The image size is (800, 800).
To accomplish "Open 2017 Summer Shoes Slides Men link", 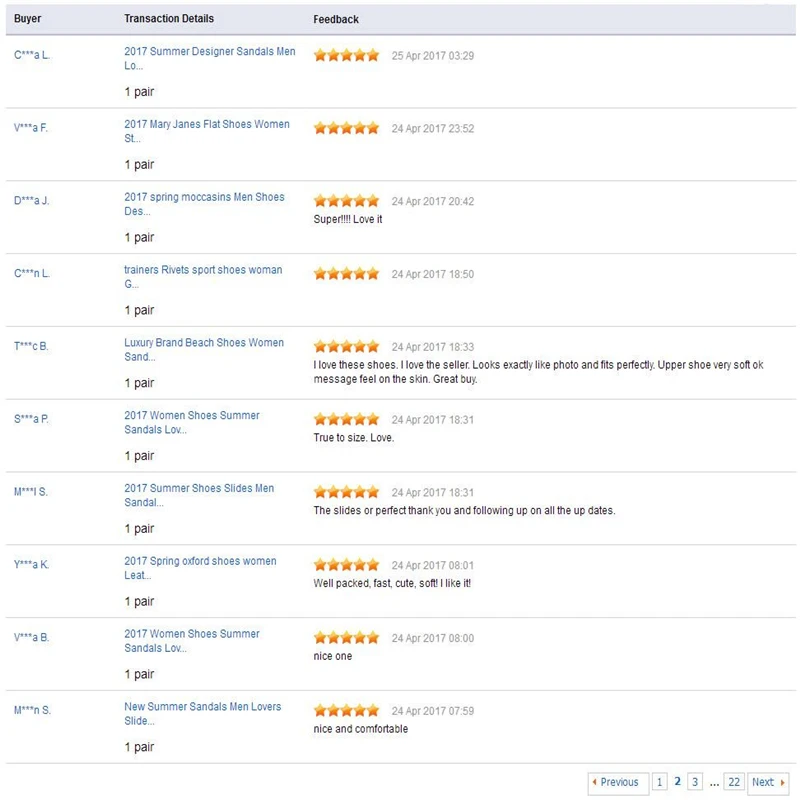I will (199, 495).
